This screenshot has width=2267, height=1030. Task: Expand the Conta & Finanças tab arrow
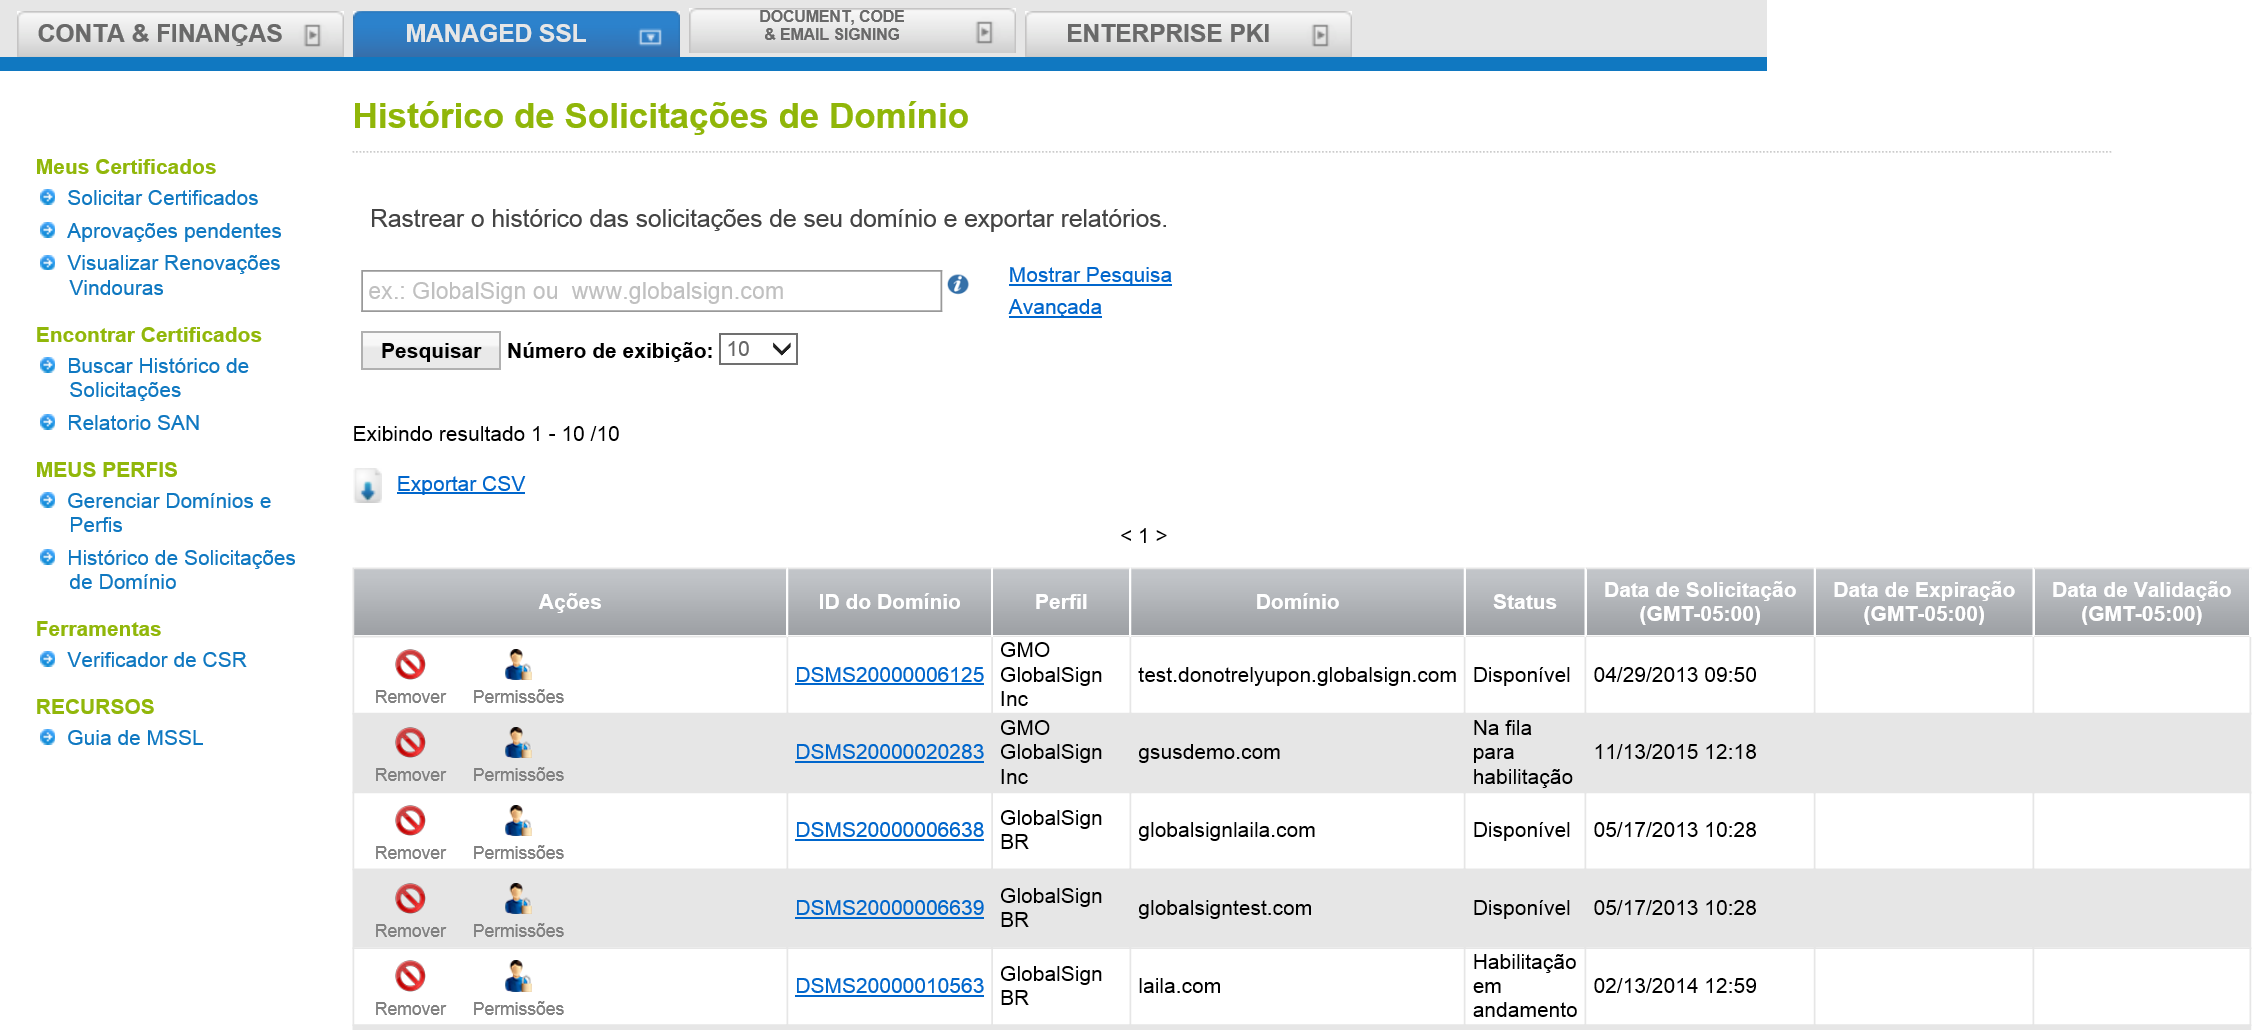point(312,36)
